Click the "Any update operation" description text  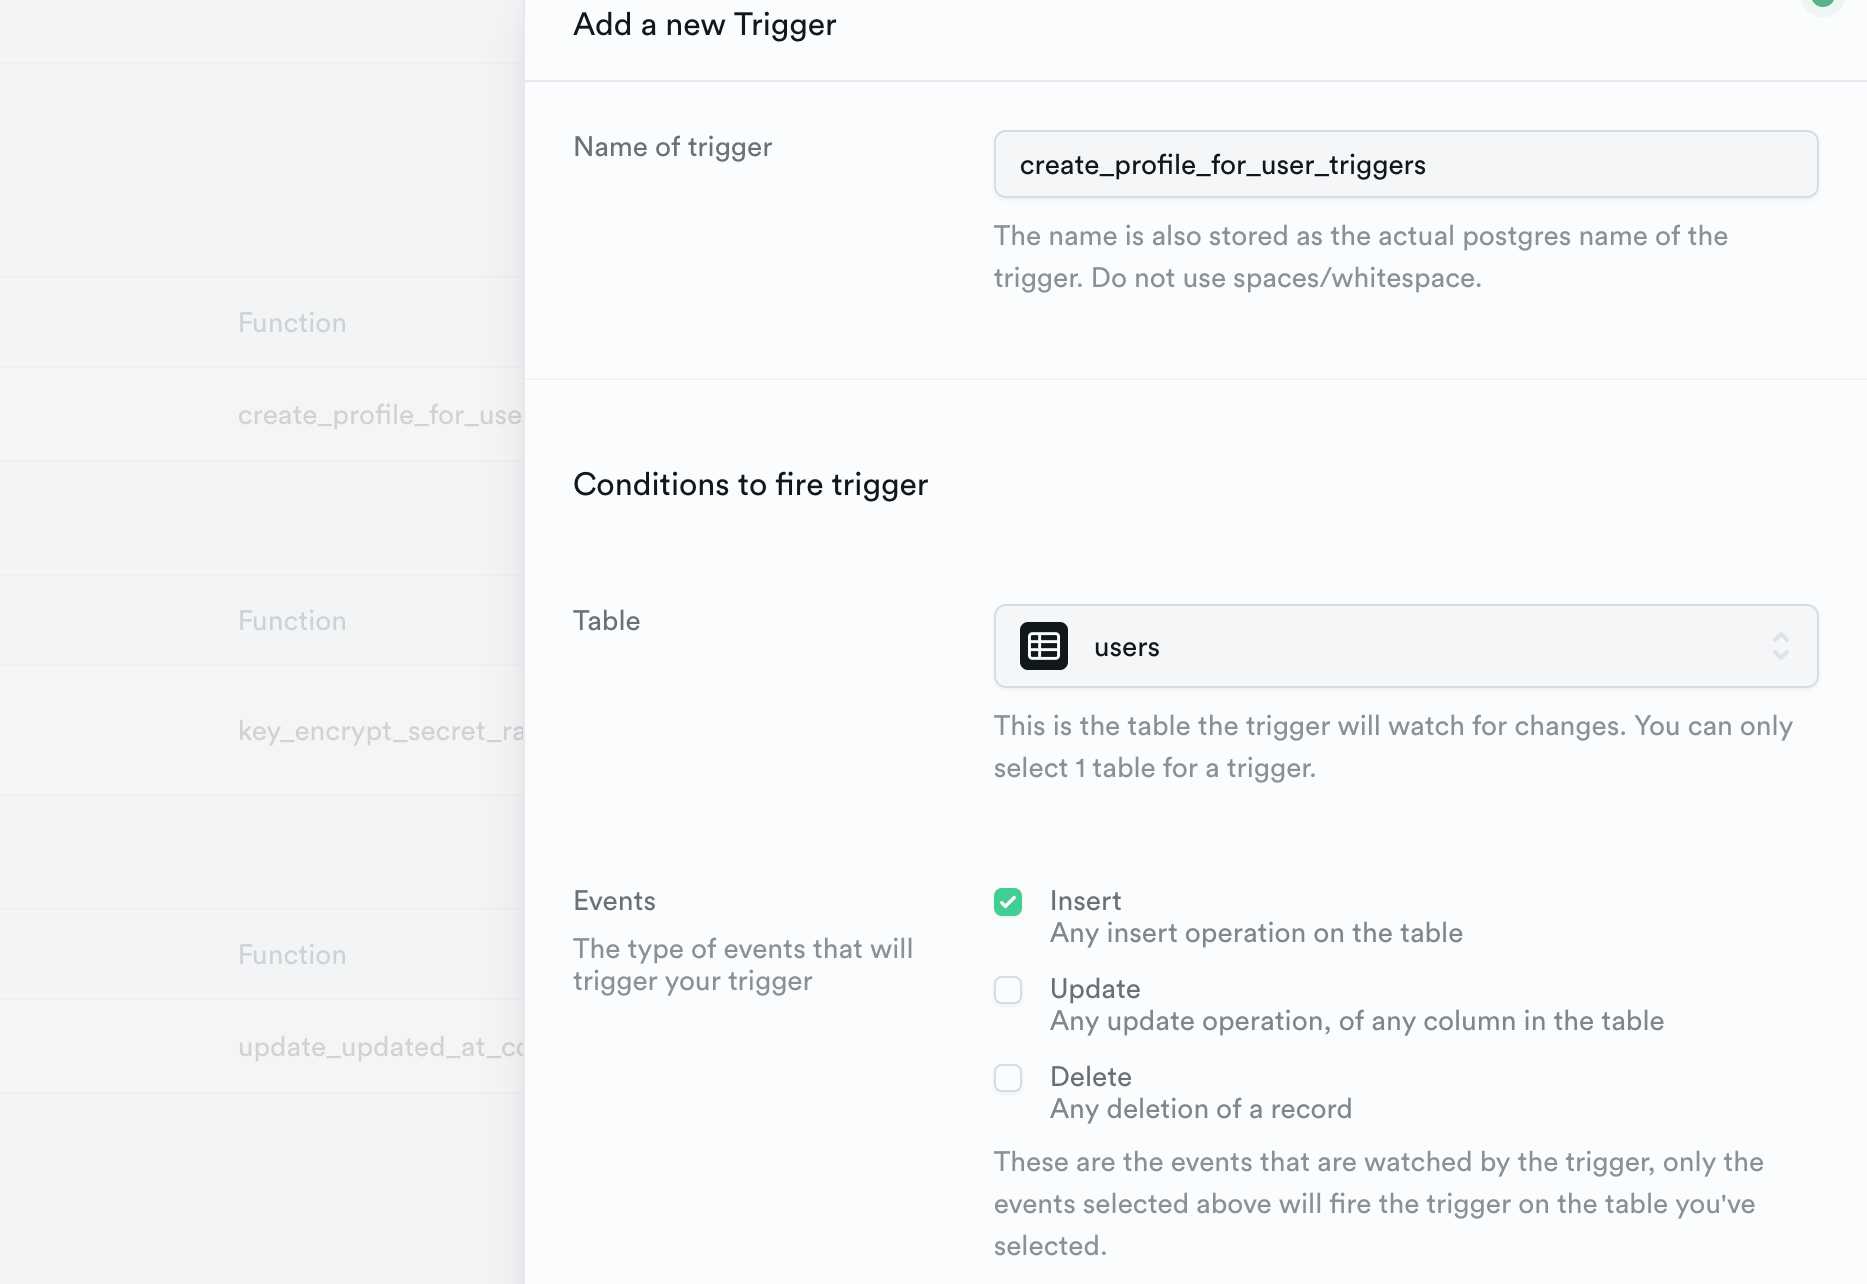point(1356,1021)
